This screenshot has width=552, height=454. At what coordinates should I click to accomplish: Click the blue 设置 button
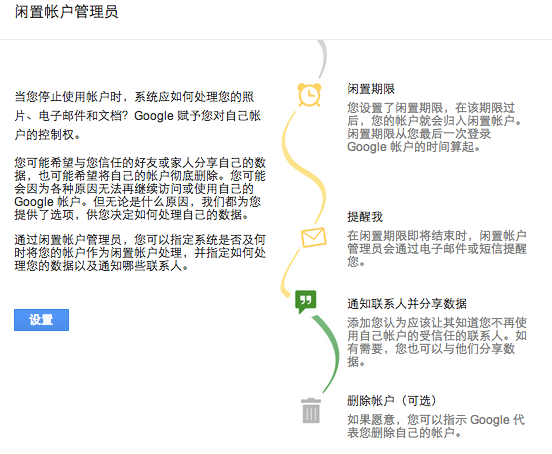[42, 320]
